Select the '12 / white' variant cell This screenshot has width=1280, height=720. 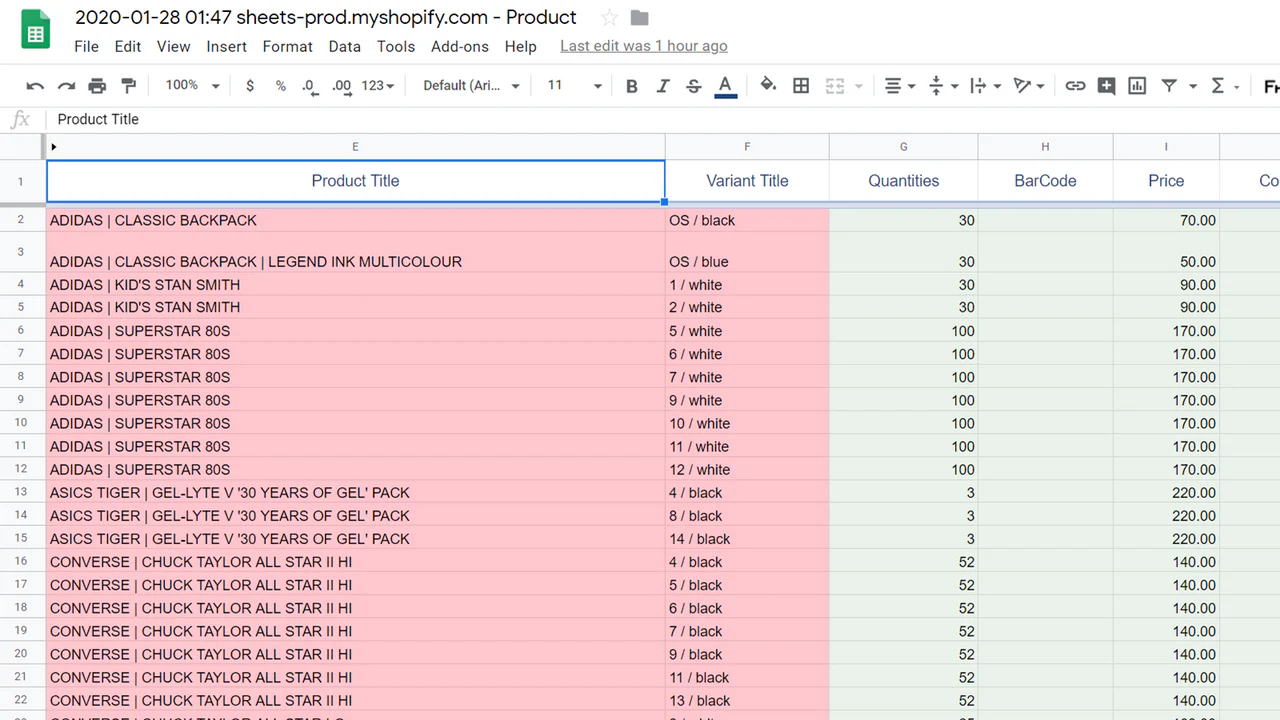[x=747, y=470]
